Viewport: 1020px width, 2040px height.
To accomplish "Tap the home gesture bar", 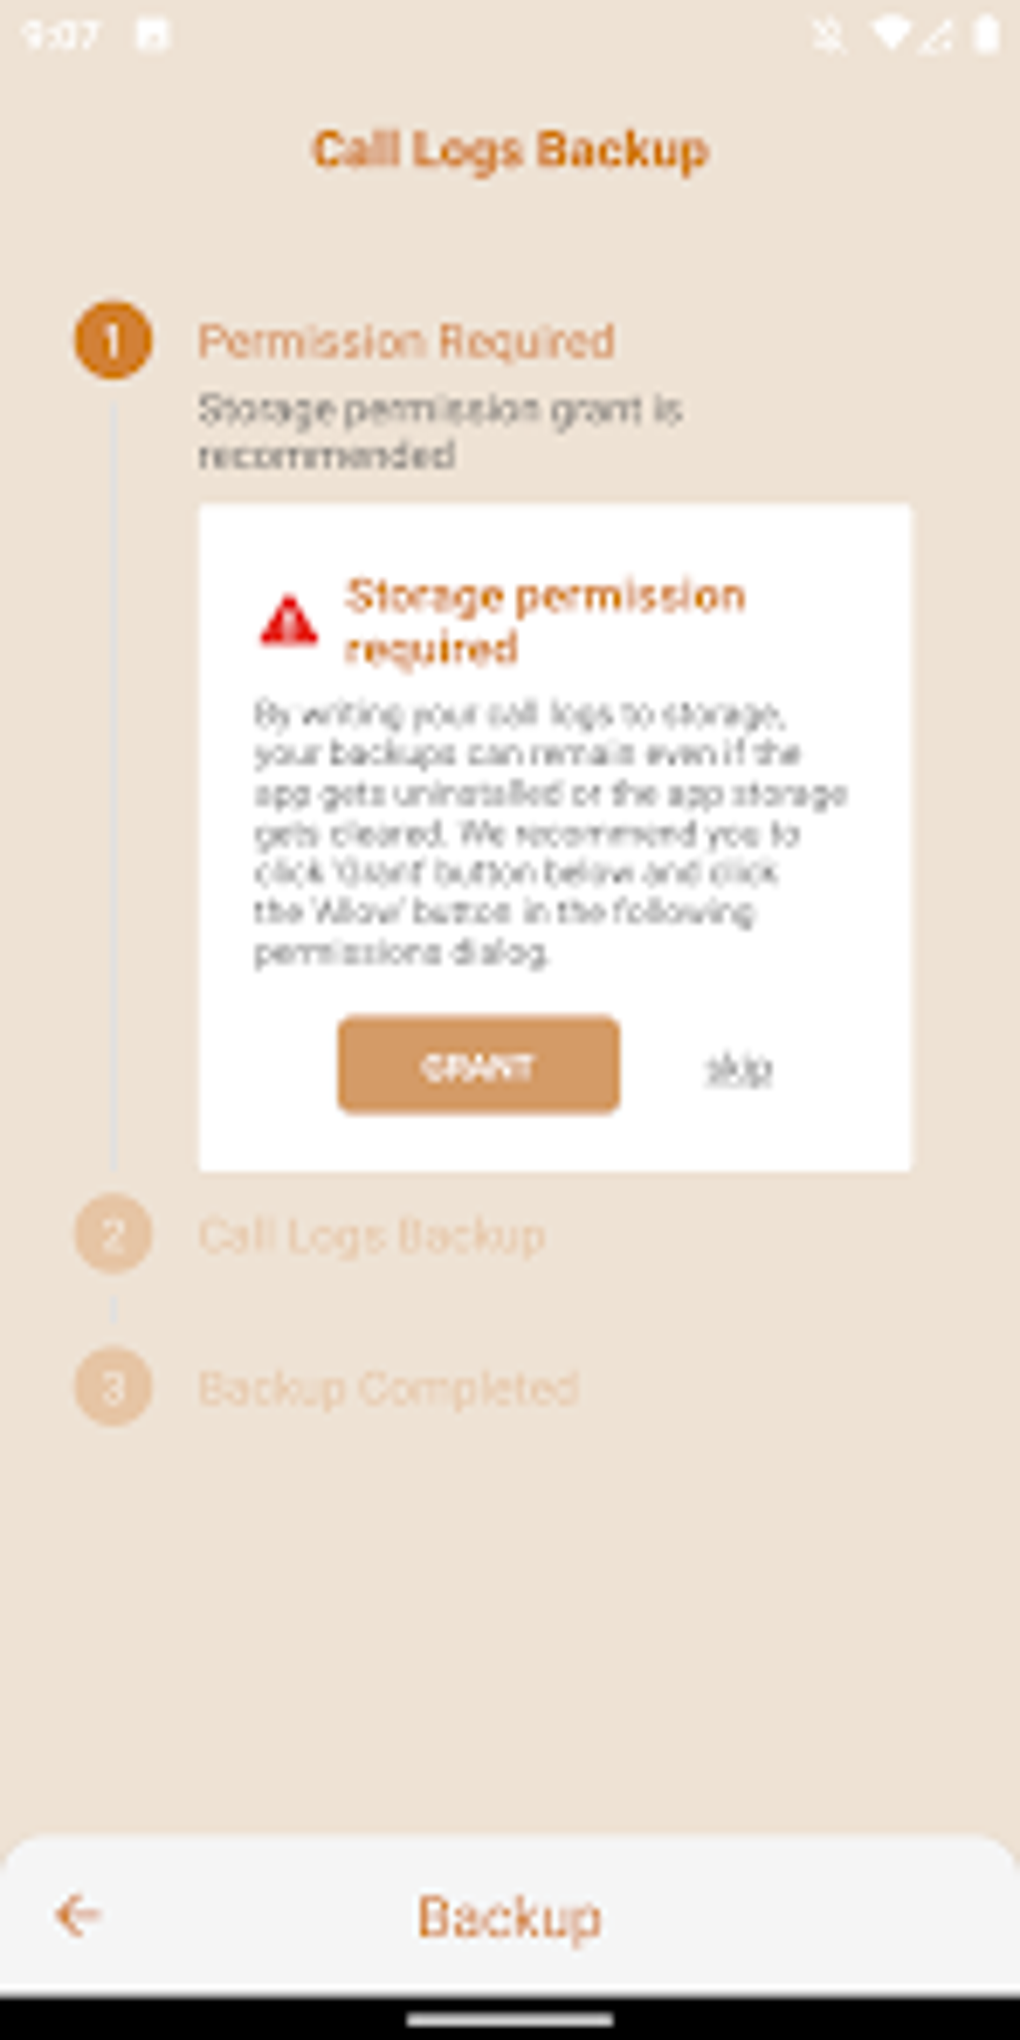I will (x=510, y=2020).
